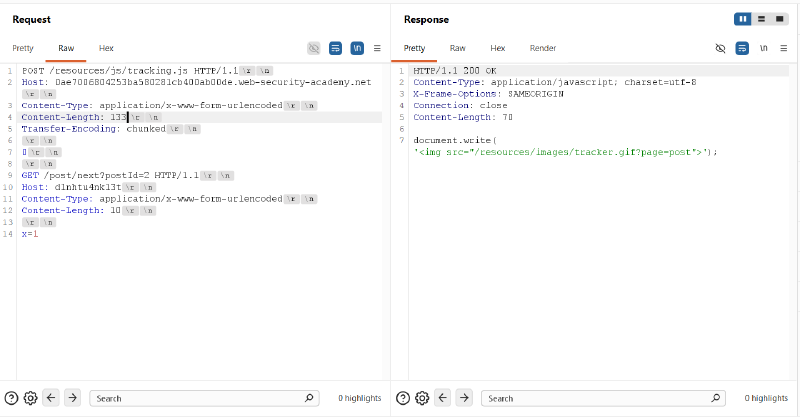Toggle word wrap icon in Request panel

[335, 48]
